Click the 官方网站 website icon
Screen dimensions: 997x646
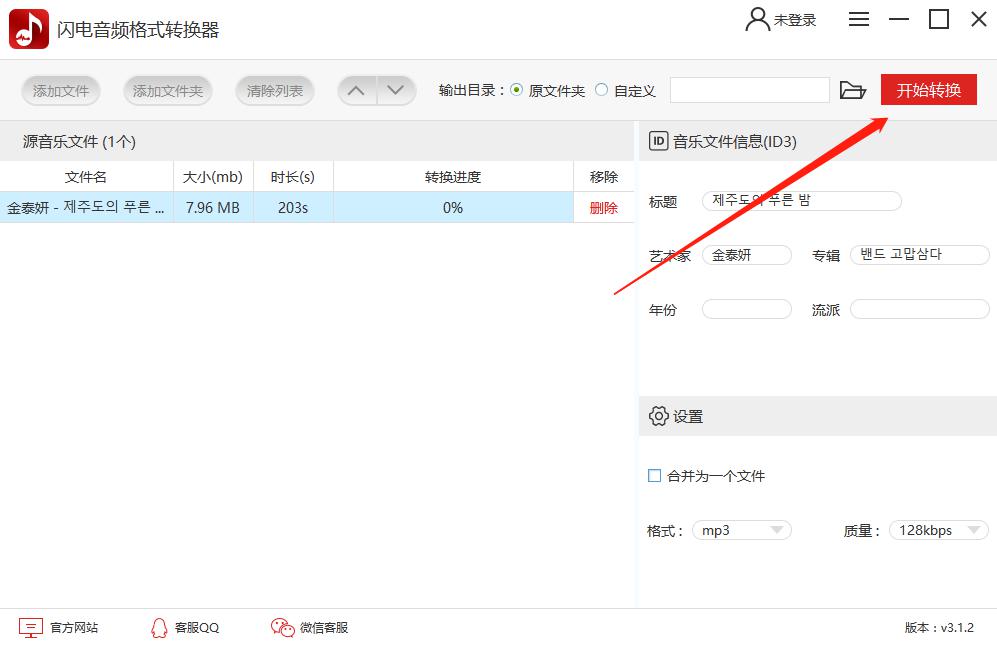(32, 628)
